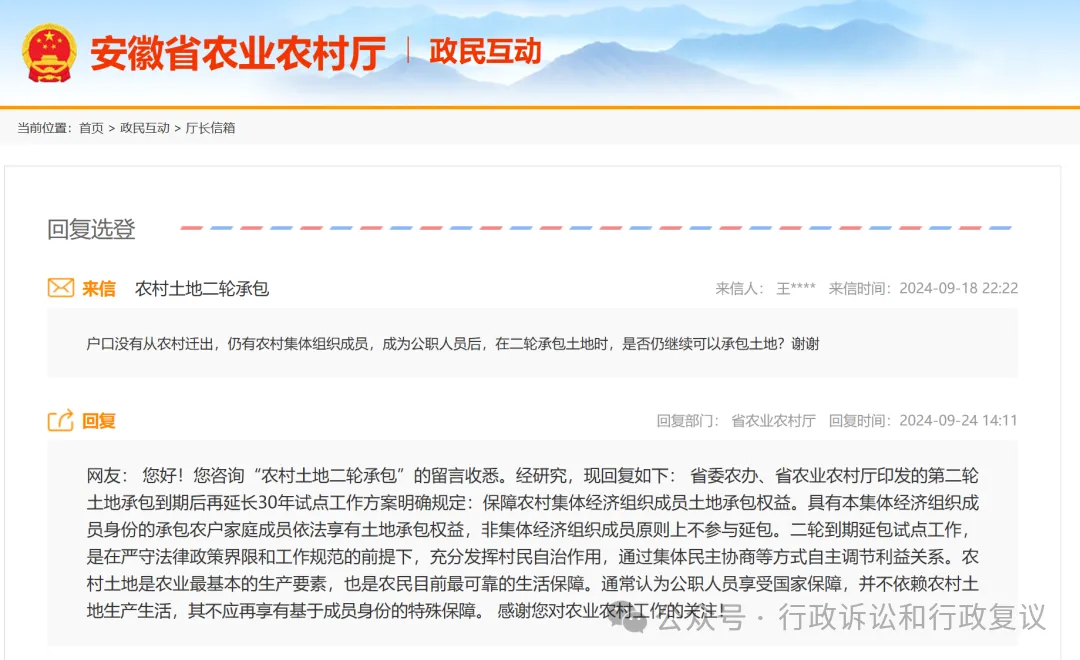Image resolution: width=1080 pixels, height=660 pixels.
Task: Click the 当前位置 breadcrumb label
Action: coord(45,128)
